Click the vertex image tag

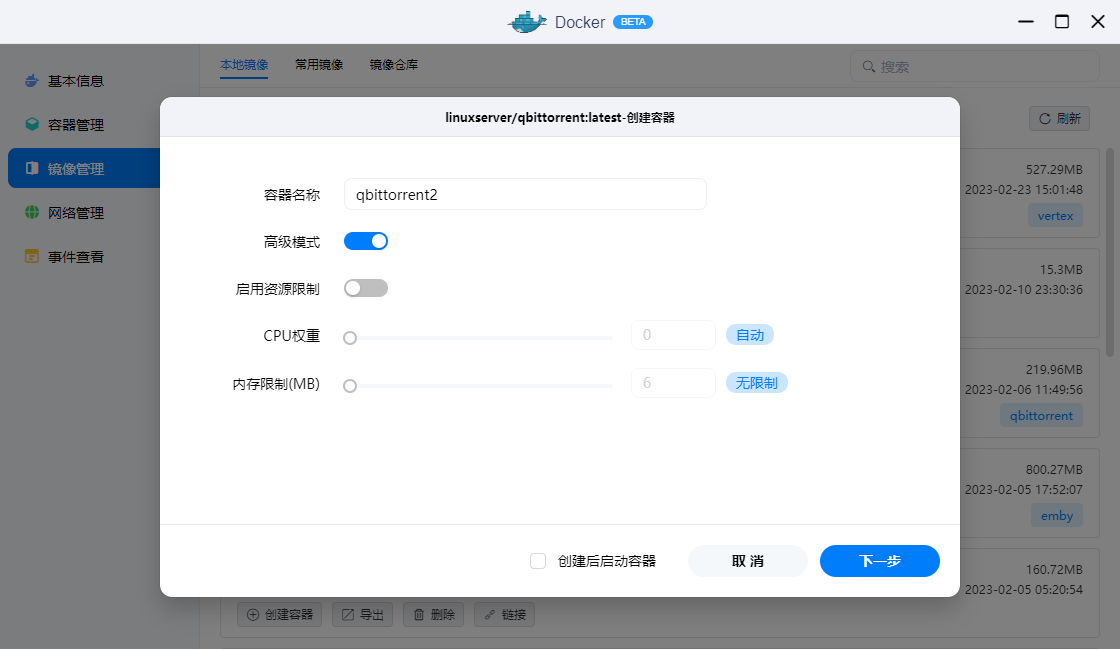coord(1055,216)
